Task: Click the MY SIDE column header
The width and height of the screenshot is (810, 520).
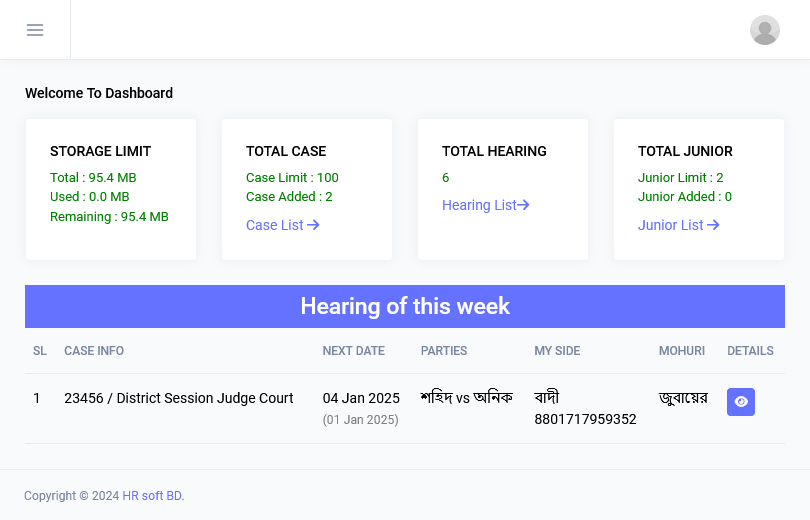Action: (557, 351)
